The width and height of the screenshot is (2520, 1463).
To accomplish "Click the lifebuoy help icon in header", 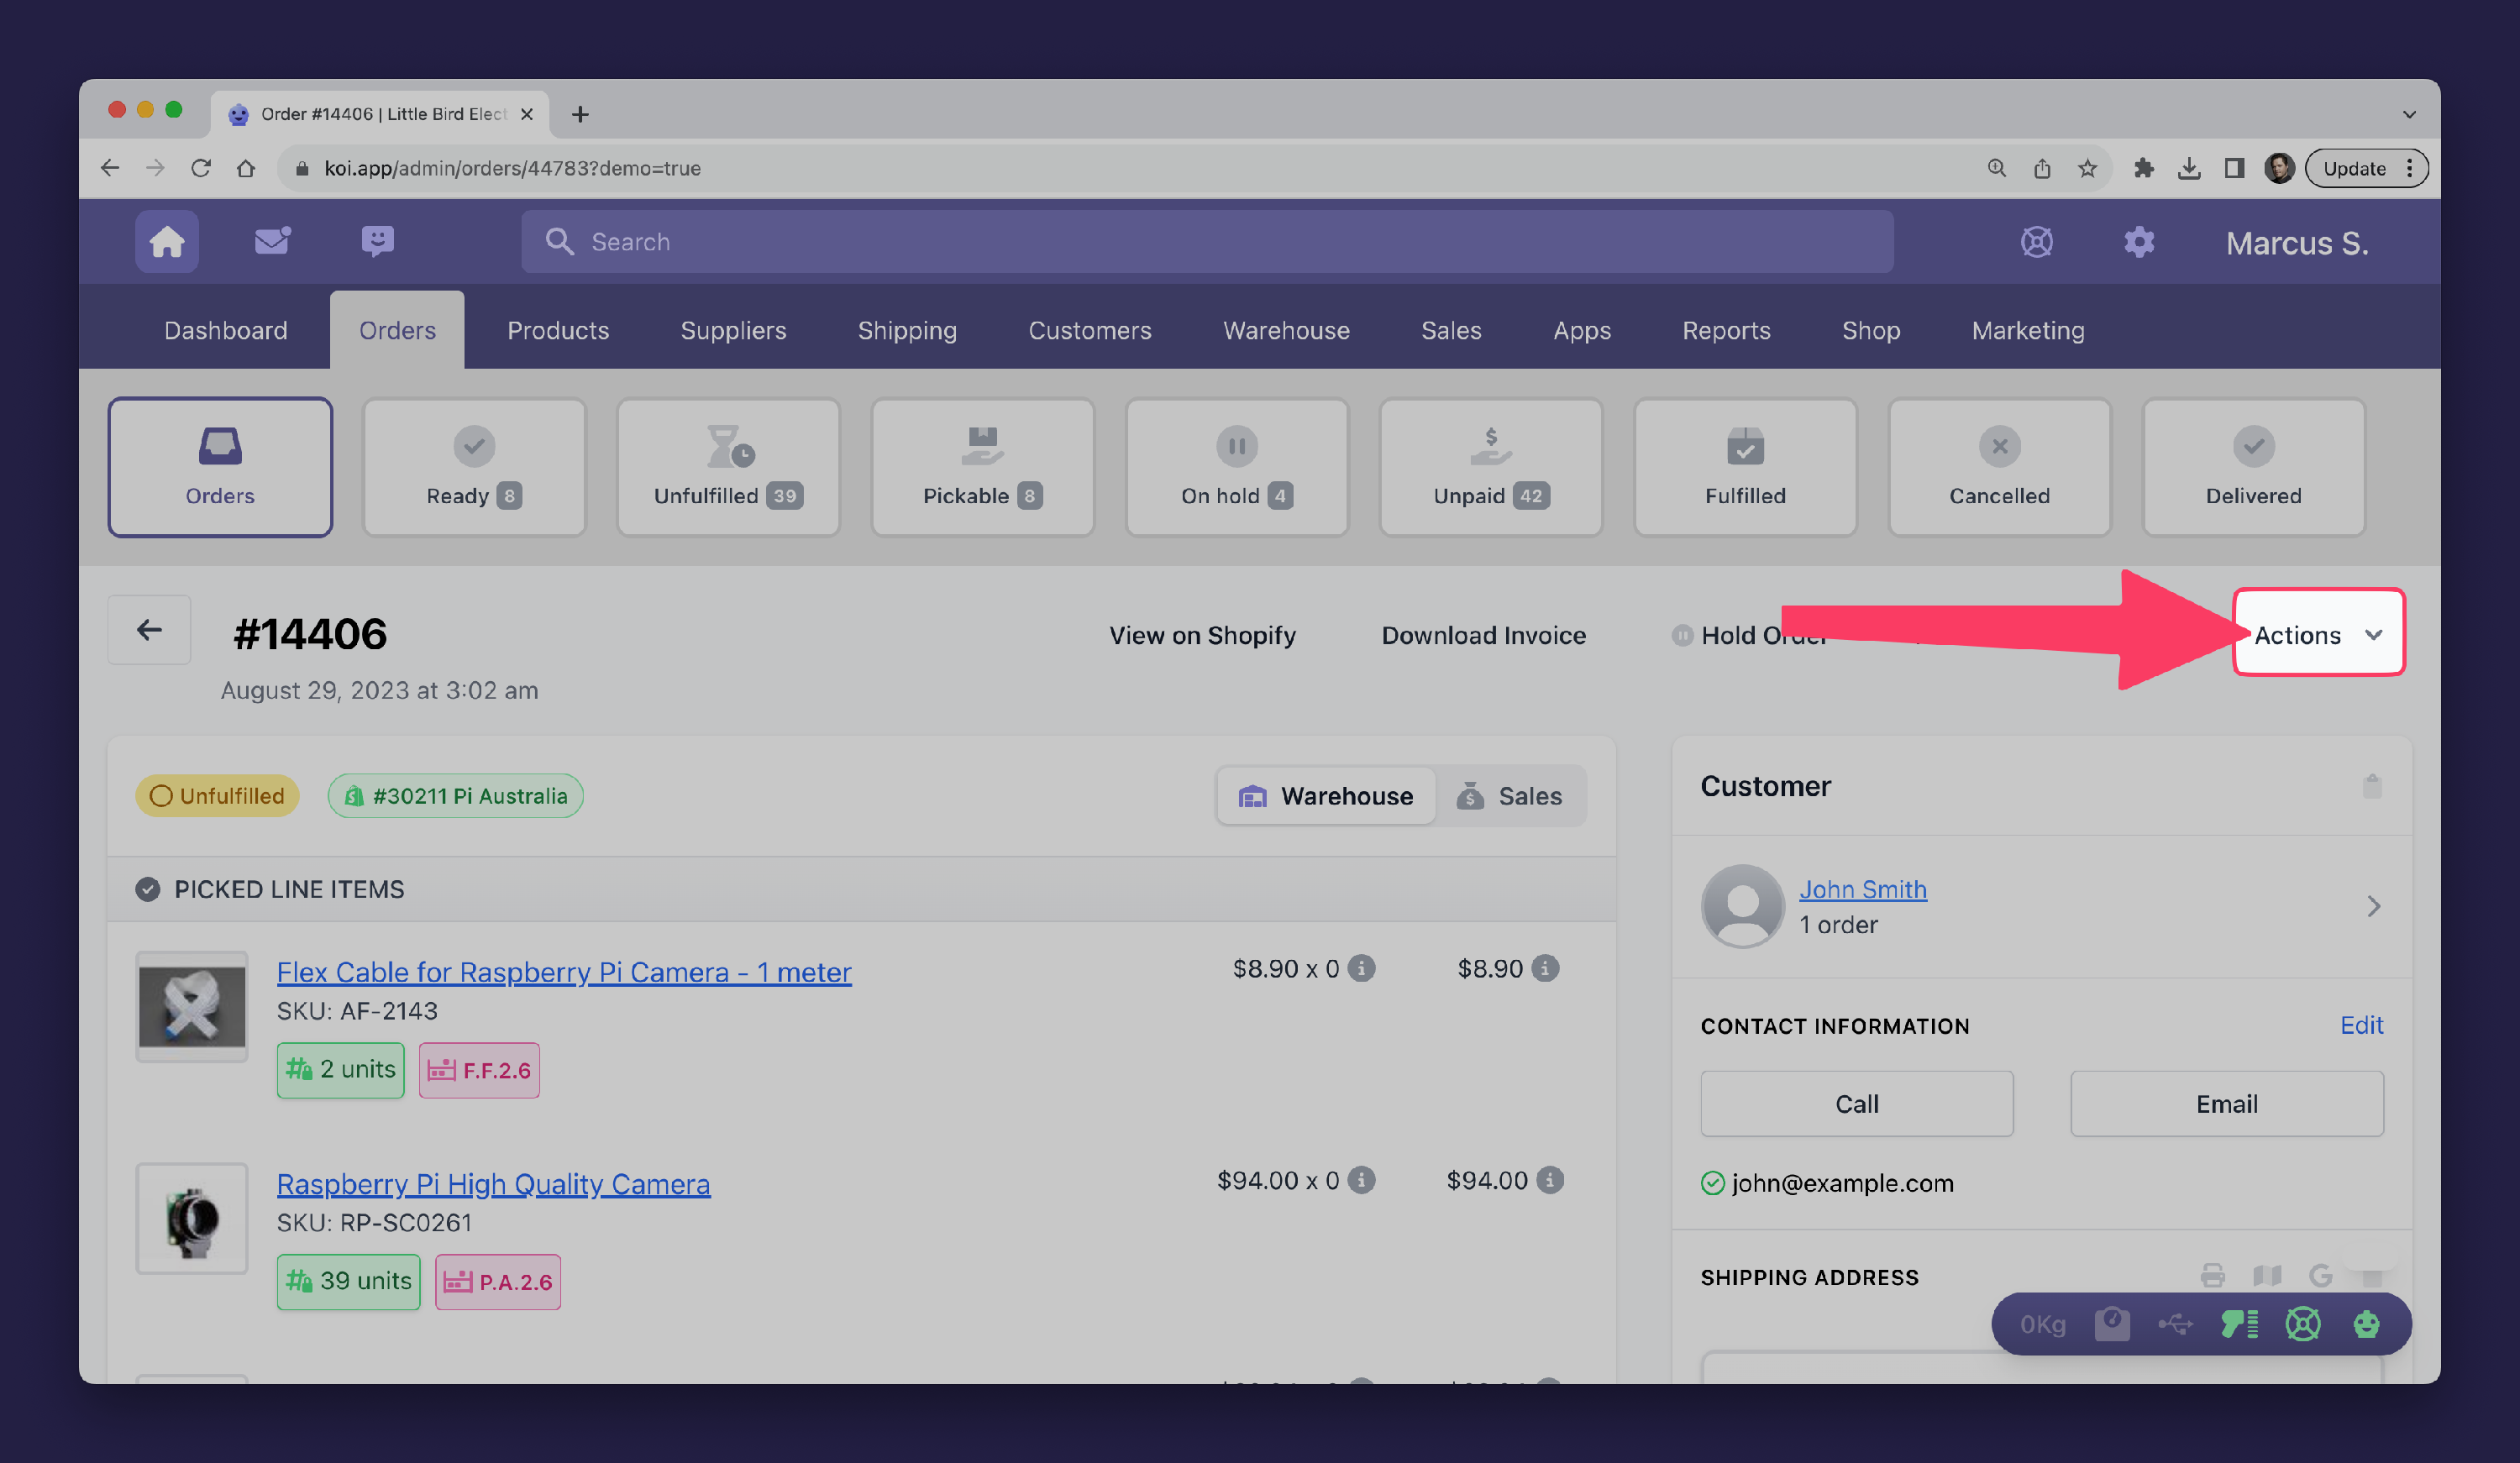I will (2036, 242).
